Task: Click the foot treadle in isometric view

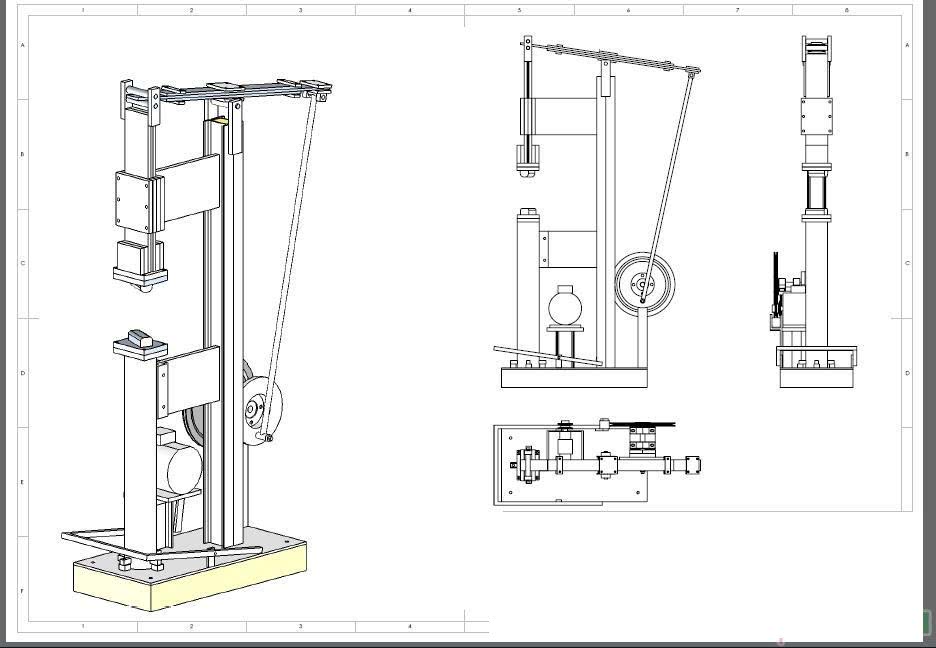Action: pyautogui.click(x=100, y=539)
